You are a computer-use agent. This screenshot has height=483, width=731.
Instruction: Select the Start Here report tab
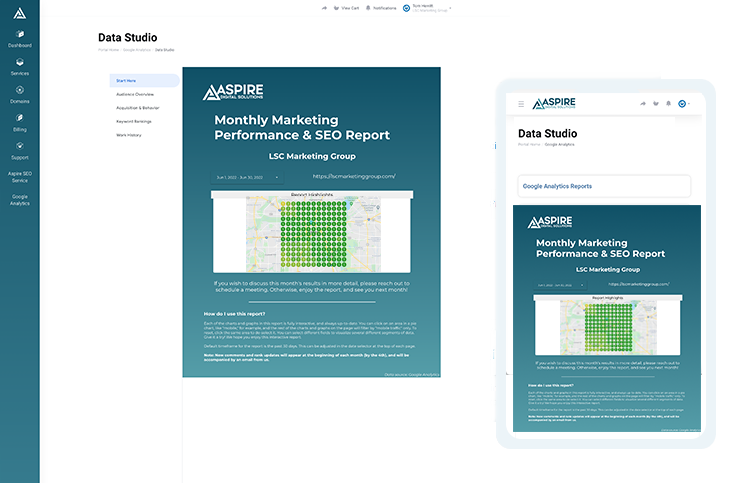(x=145, y=81)
